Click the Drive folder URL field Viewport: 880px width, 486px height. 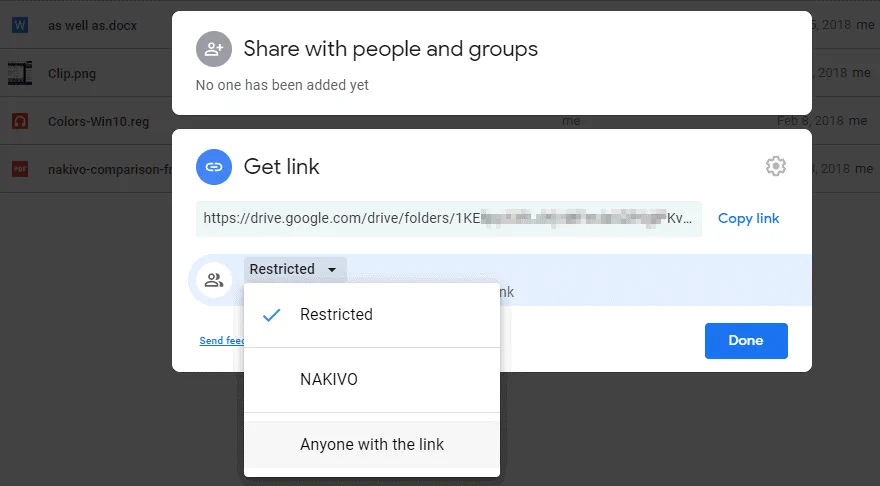[x=448, y=218]
